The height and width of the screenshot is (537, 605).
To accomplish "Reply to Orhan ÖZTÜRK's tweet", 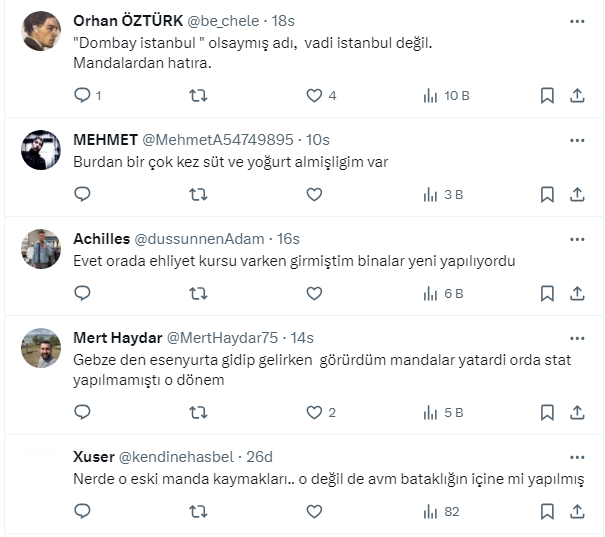I will [x=83, y=95].
